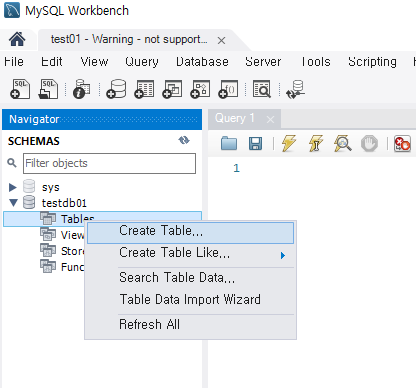Image resolution: width=416 pixels, height=388 pixels.
Task: Select Refresh All in context menu
Action: [x=190, y=324]
